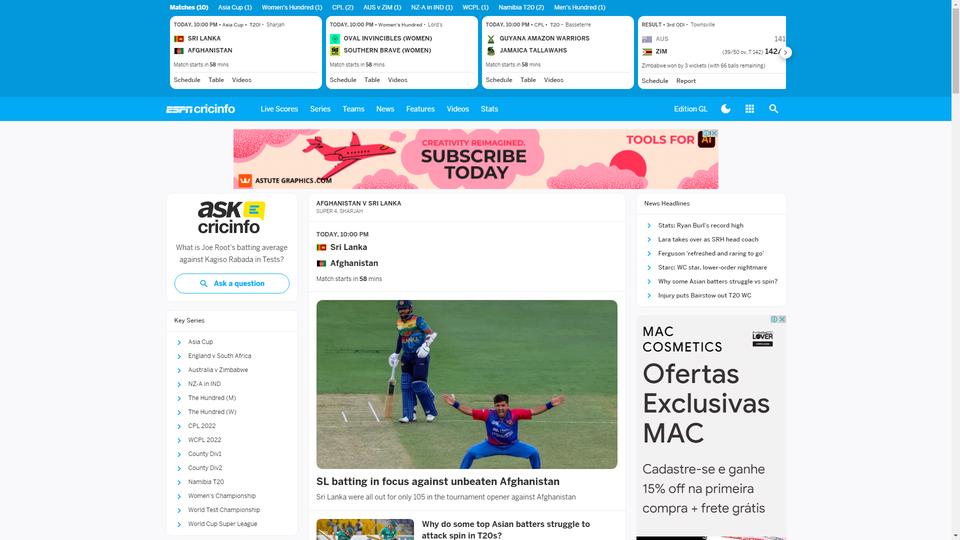Open the News menu
Image resolution: width=960 pixels, height=540 pixels.
pyautogui.click(x=385, y=109)
